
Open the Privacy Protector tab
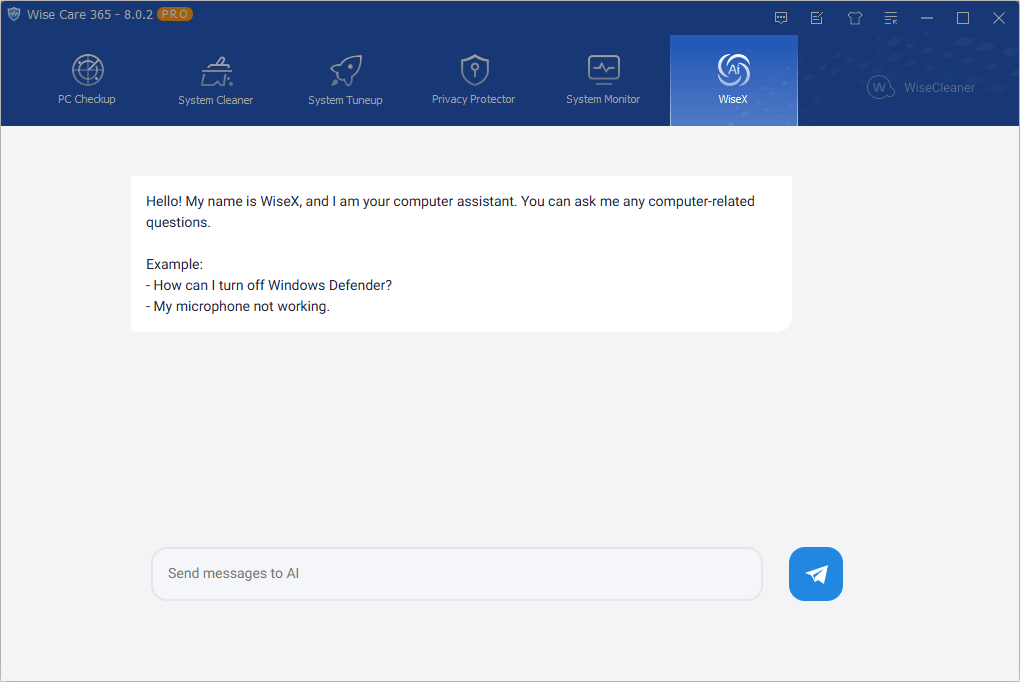(474, 80)
